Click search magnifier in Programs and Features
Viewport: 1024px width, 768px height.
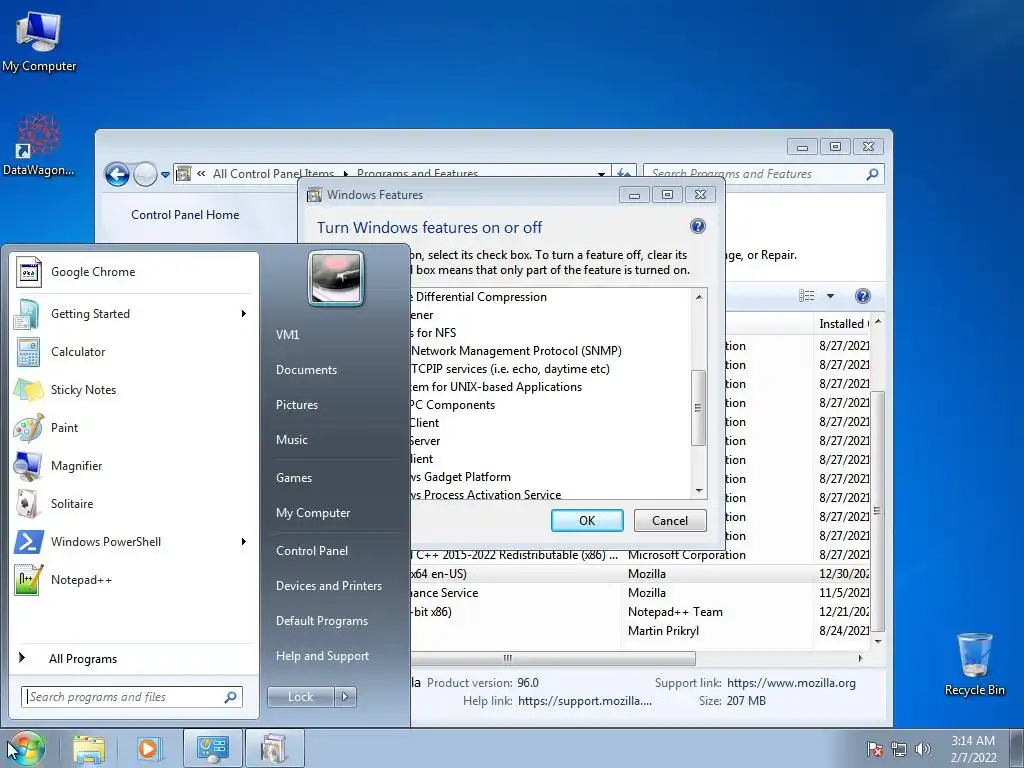point(872,174)
